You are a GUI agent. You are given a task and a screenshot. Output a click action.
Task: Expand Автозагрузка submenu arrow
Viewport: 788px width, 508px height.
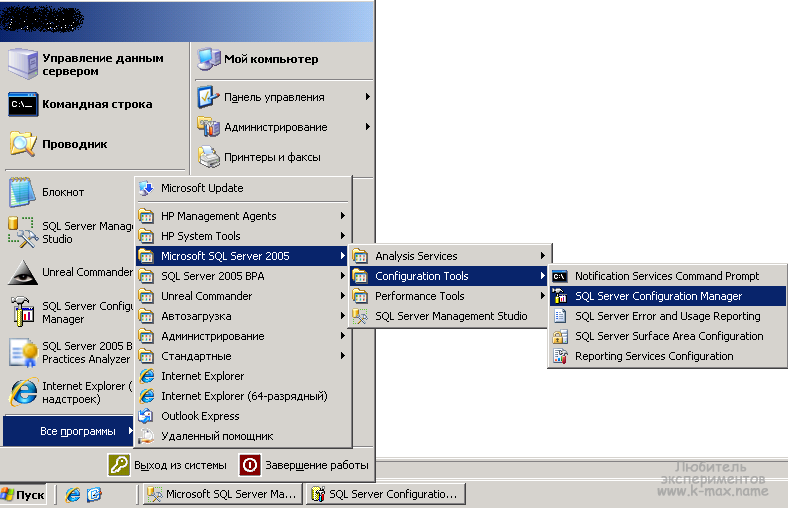click(x=343, y=316)
